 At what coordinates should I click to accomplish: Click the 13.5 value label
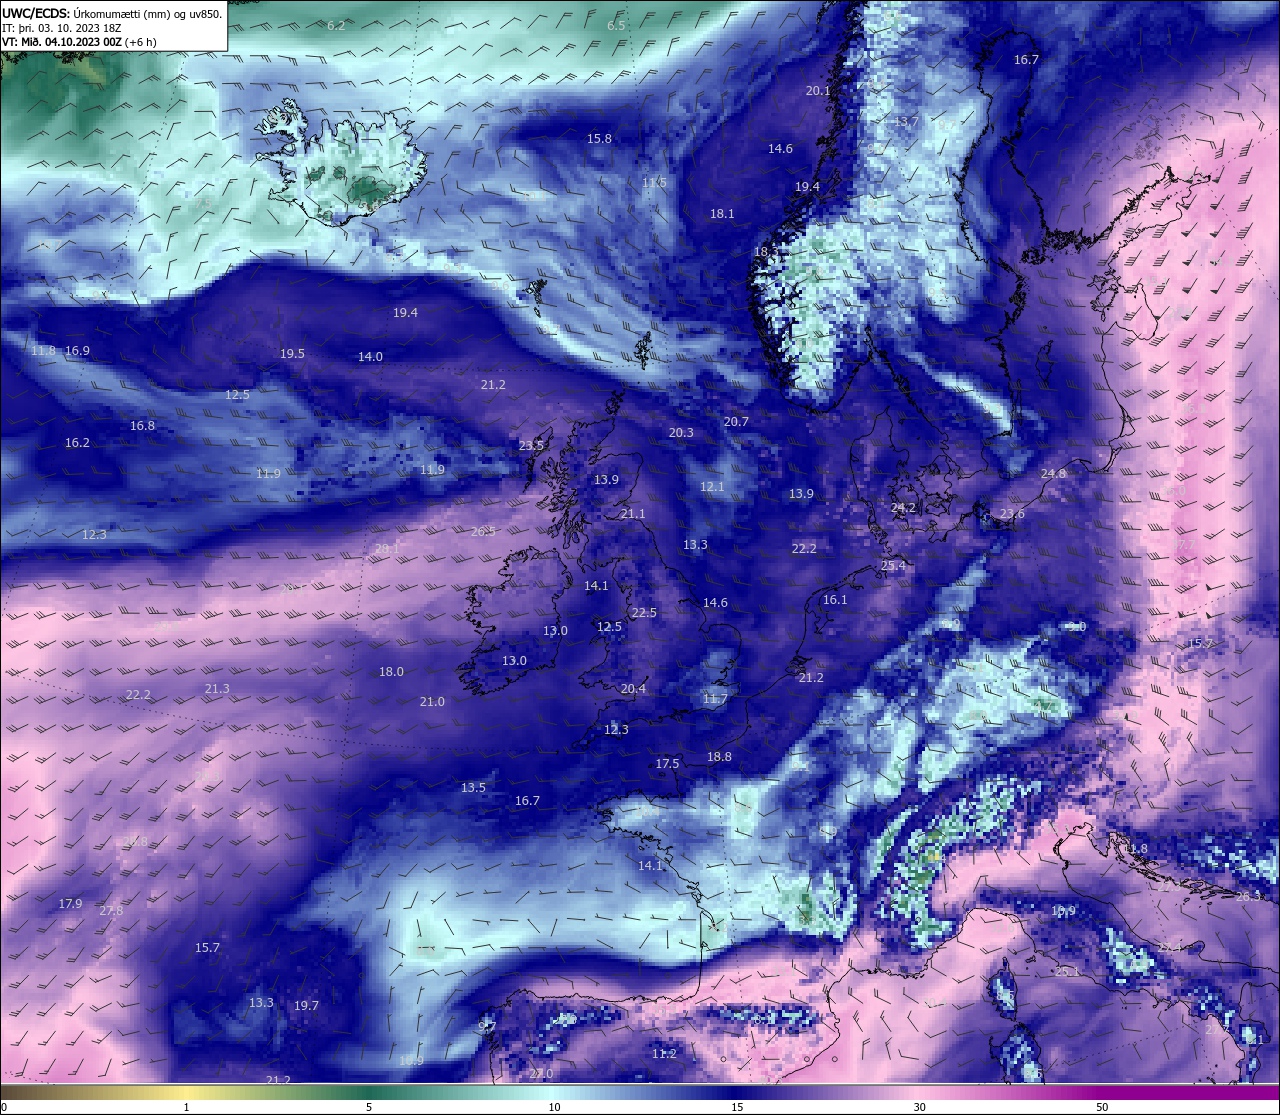(x=473, y=788)
